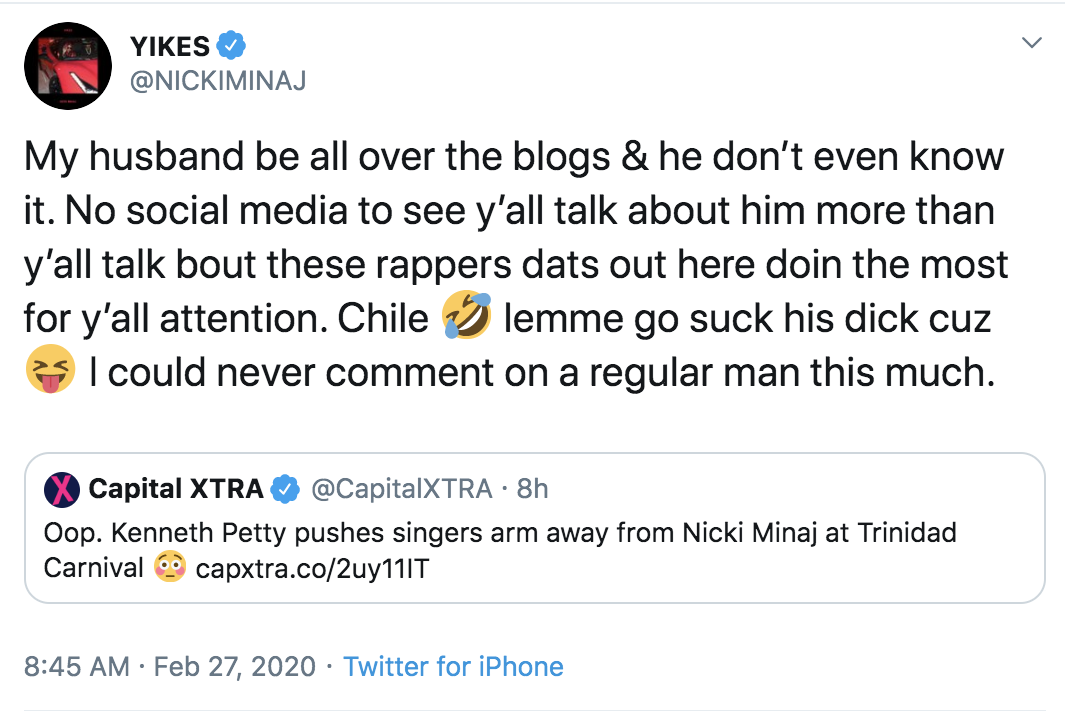The width and height of the screenshot is (1065, 711).
Task: Click the 8h timestamp on quoted tweet
Action: [533, 489]
